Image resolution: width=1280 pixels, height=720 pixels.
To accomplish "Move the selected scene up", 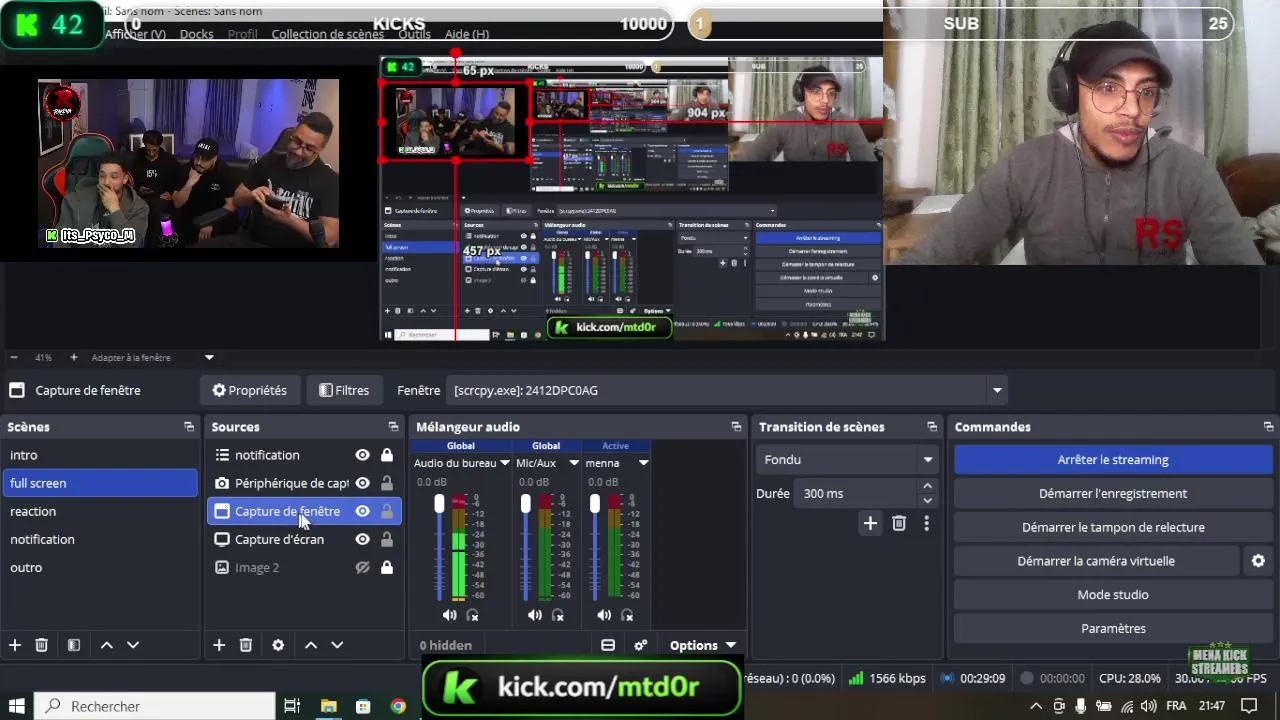I will [107, 645].
